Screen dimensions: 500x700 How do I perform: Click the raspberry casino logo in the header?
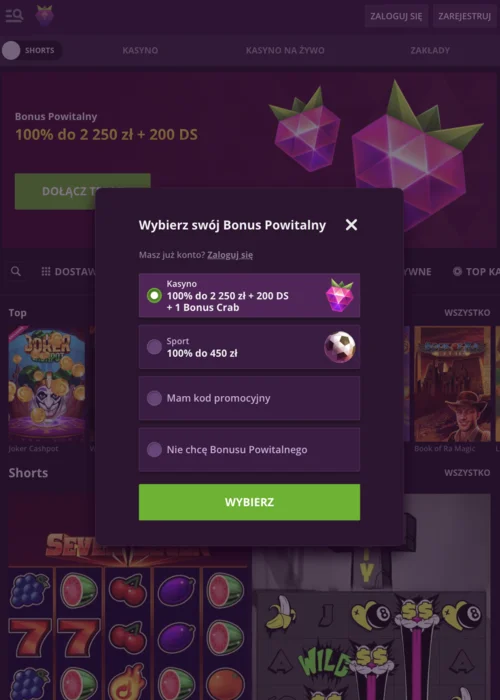(45, 16)
